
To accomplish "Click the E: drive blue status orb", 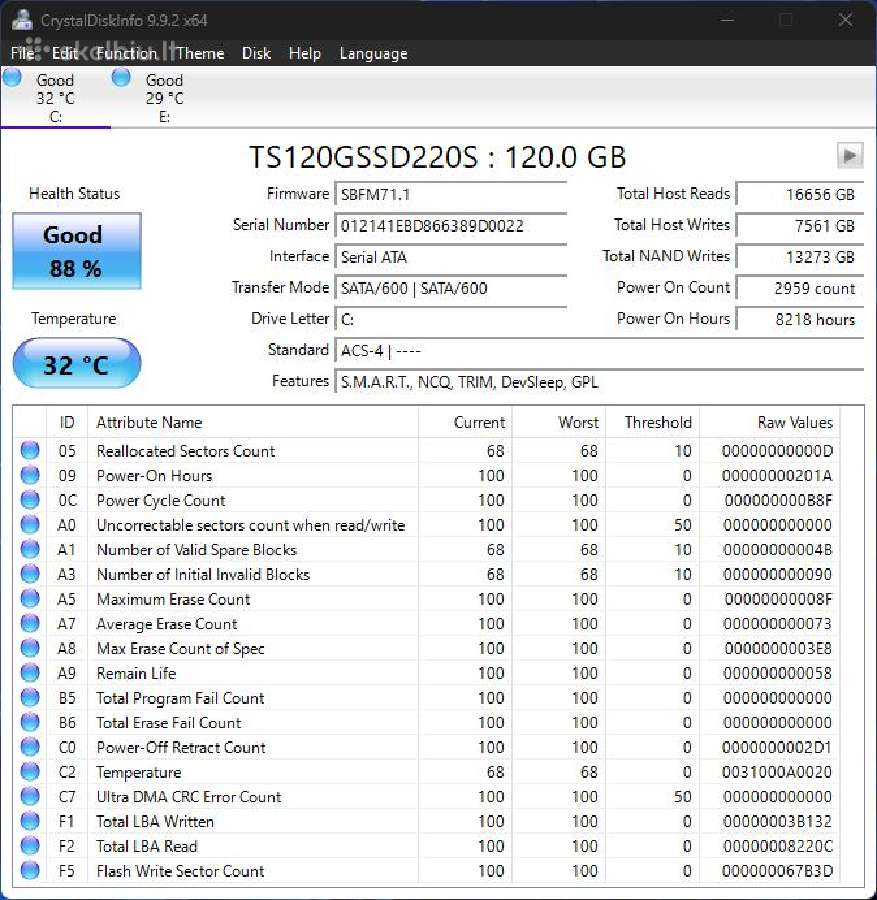I will point(121,77).
